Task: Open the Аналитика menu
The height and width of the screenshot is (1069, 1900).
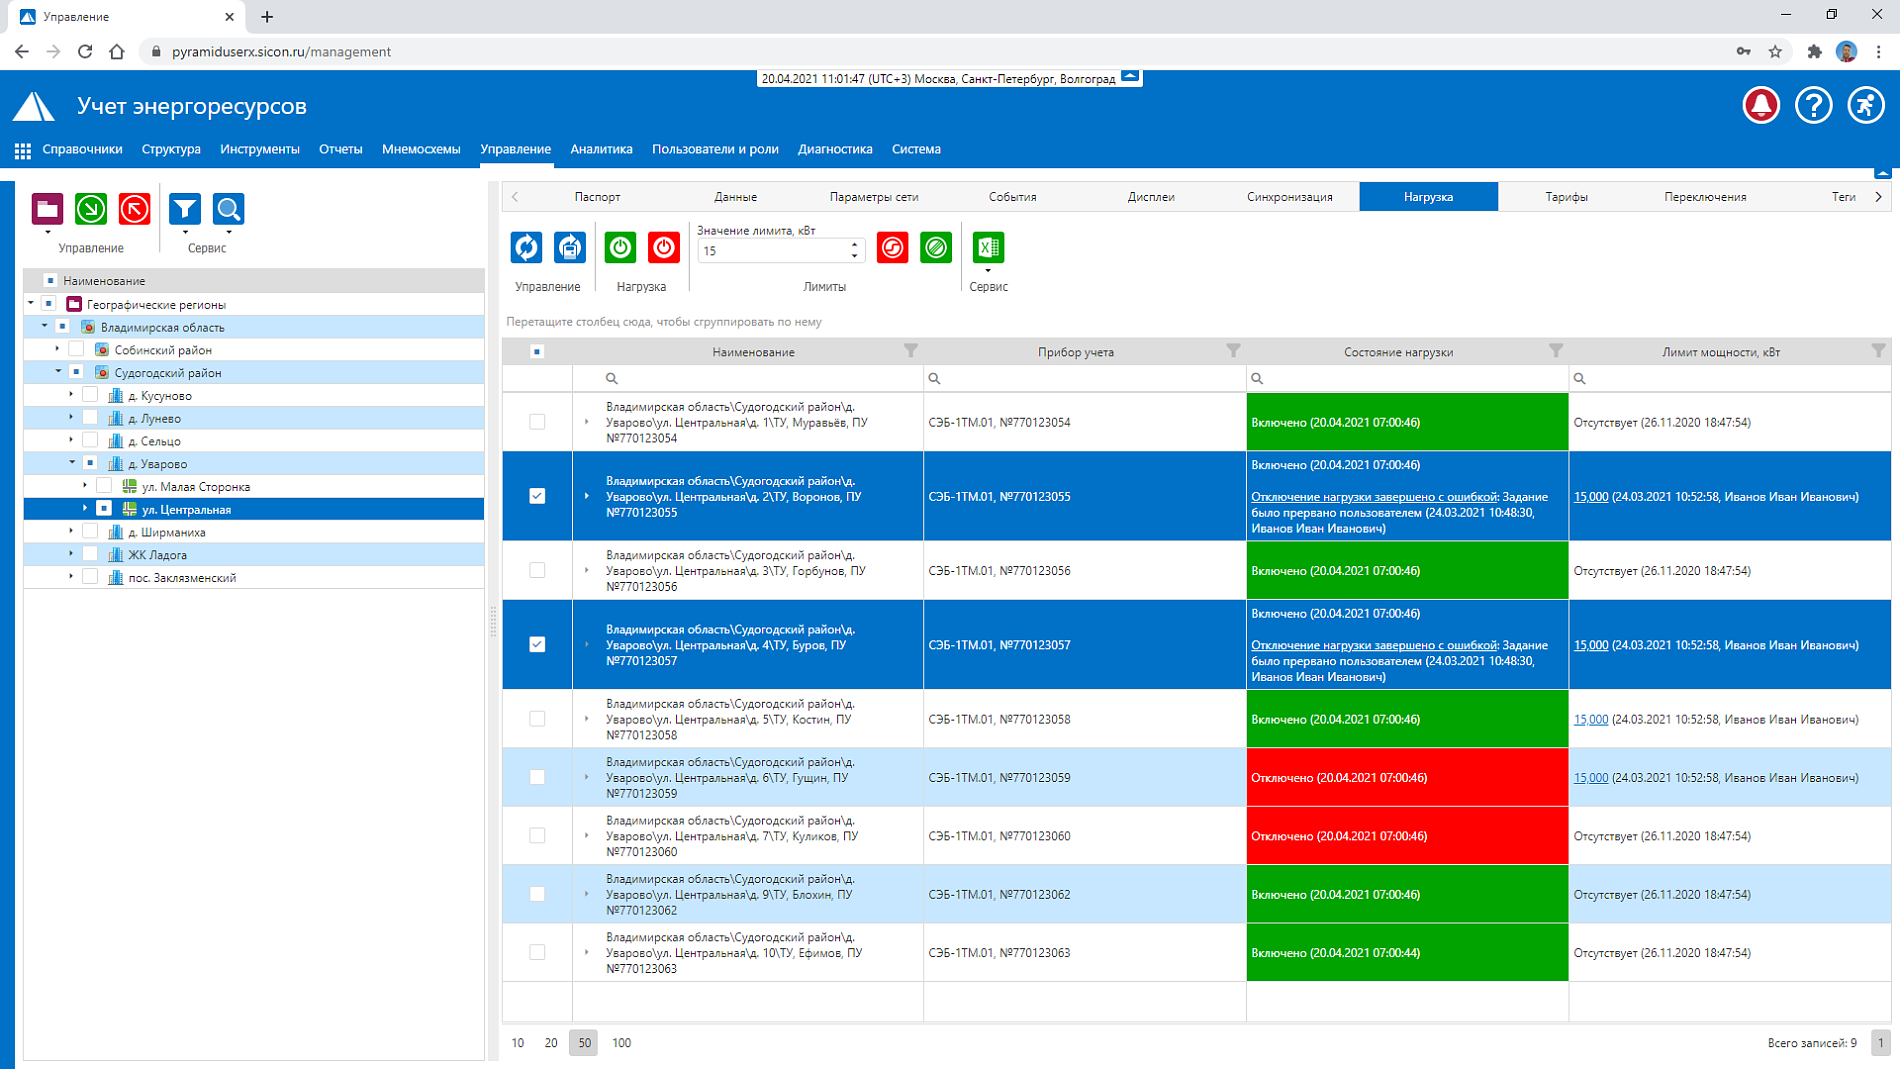Action: click(x=601, y=149)
